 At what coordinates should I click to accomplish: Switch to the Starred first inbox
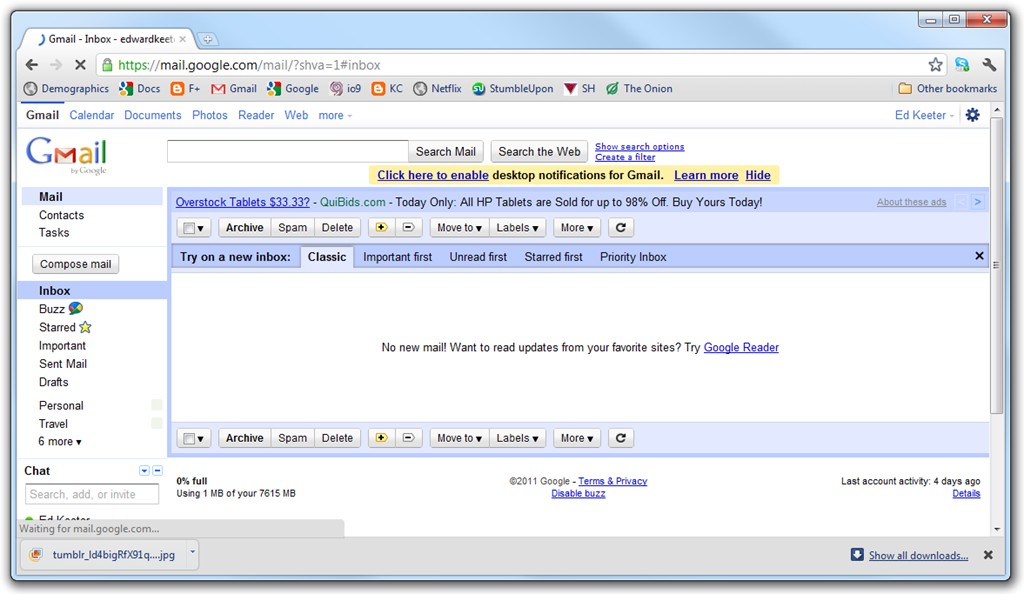(x=553, y=257)
